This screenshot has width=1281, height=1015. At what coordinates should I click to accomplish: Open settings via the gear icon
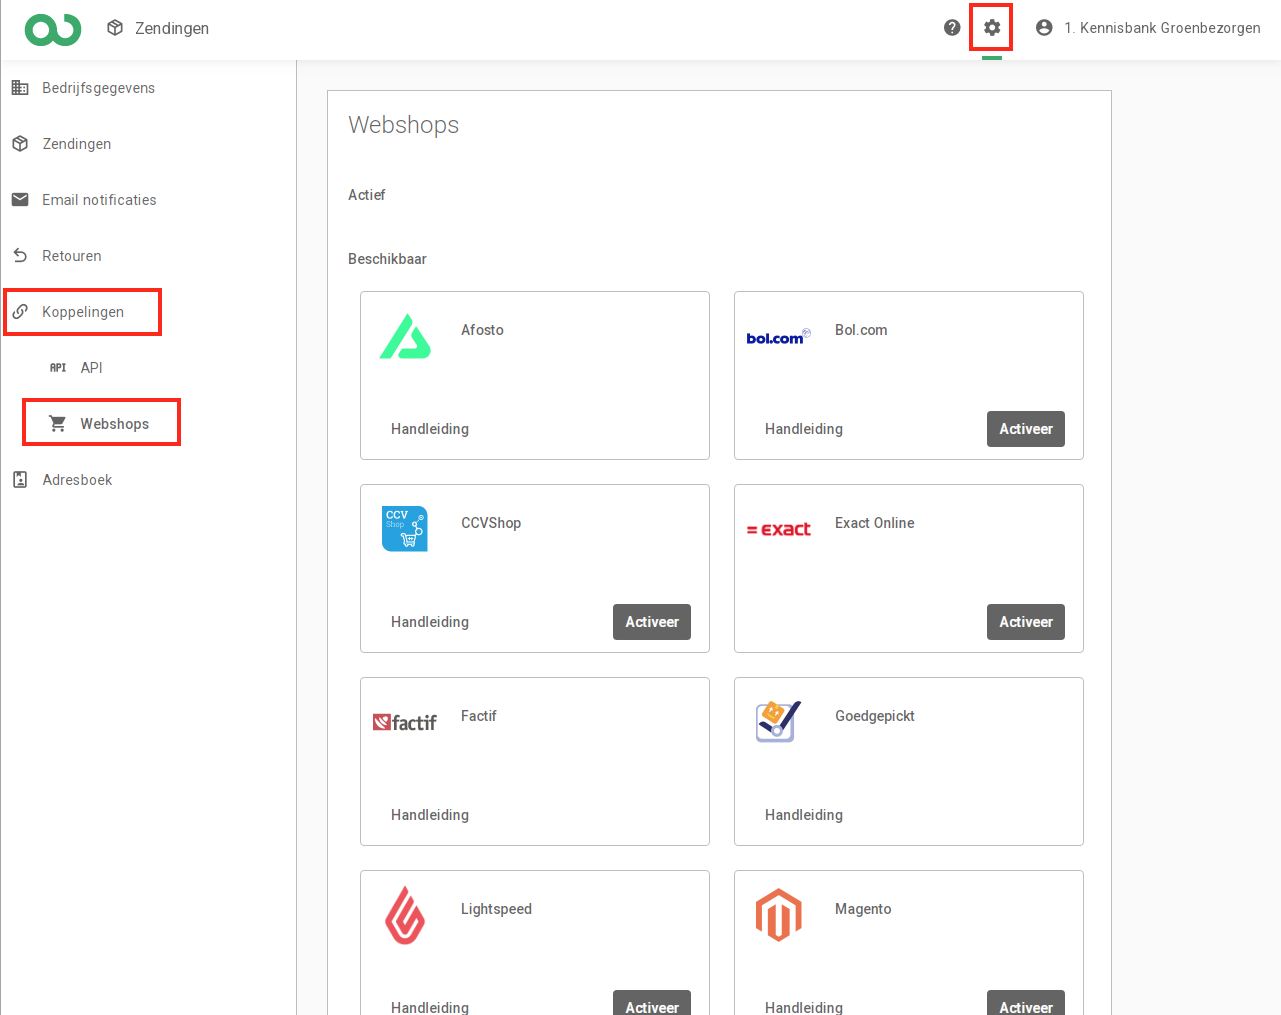click(991, 28)
